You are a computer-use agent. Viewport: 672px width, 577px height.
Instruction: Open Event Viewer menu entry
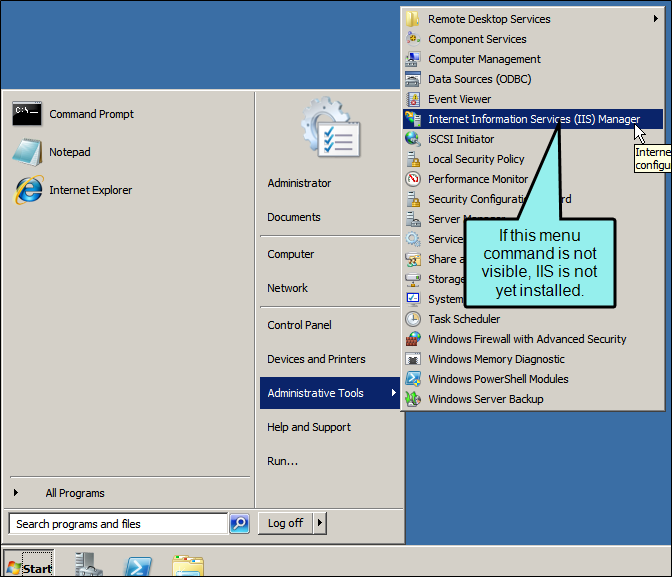click(x=533, y=99)
